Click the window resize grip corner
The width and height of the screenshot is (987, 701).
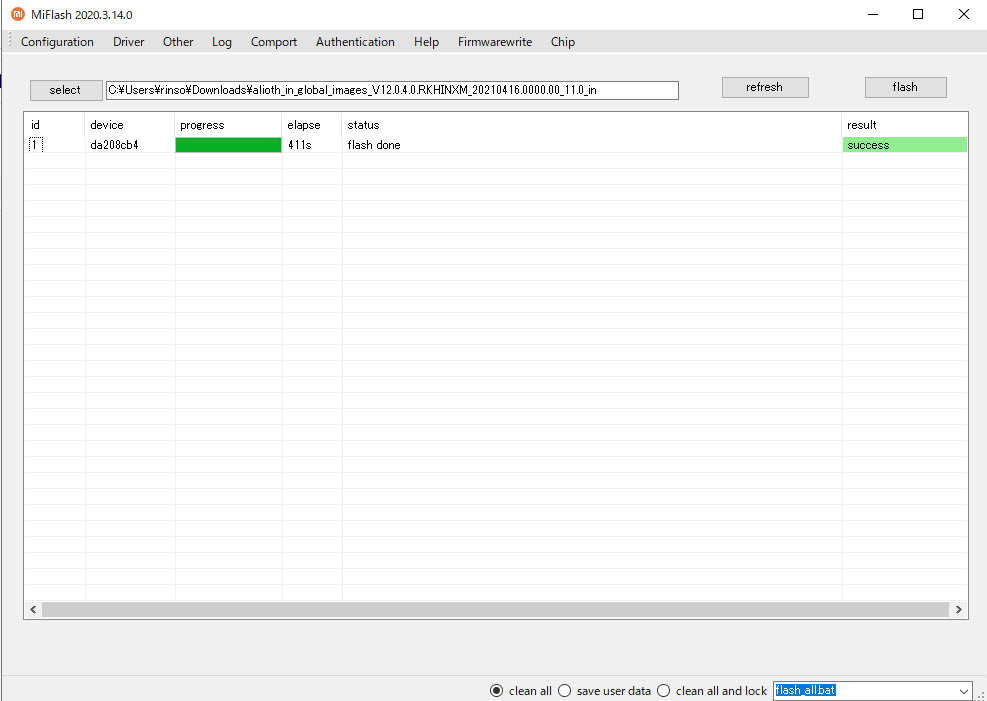click(x=980, y=694)
